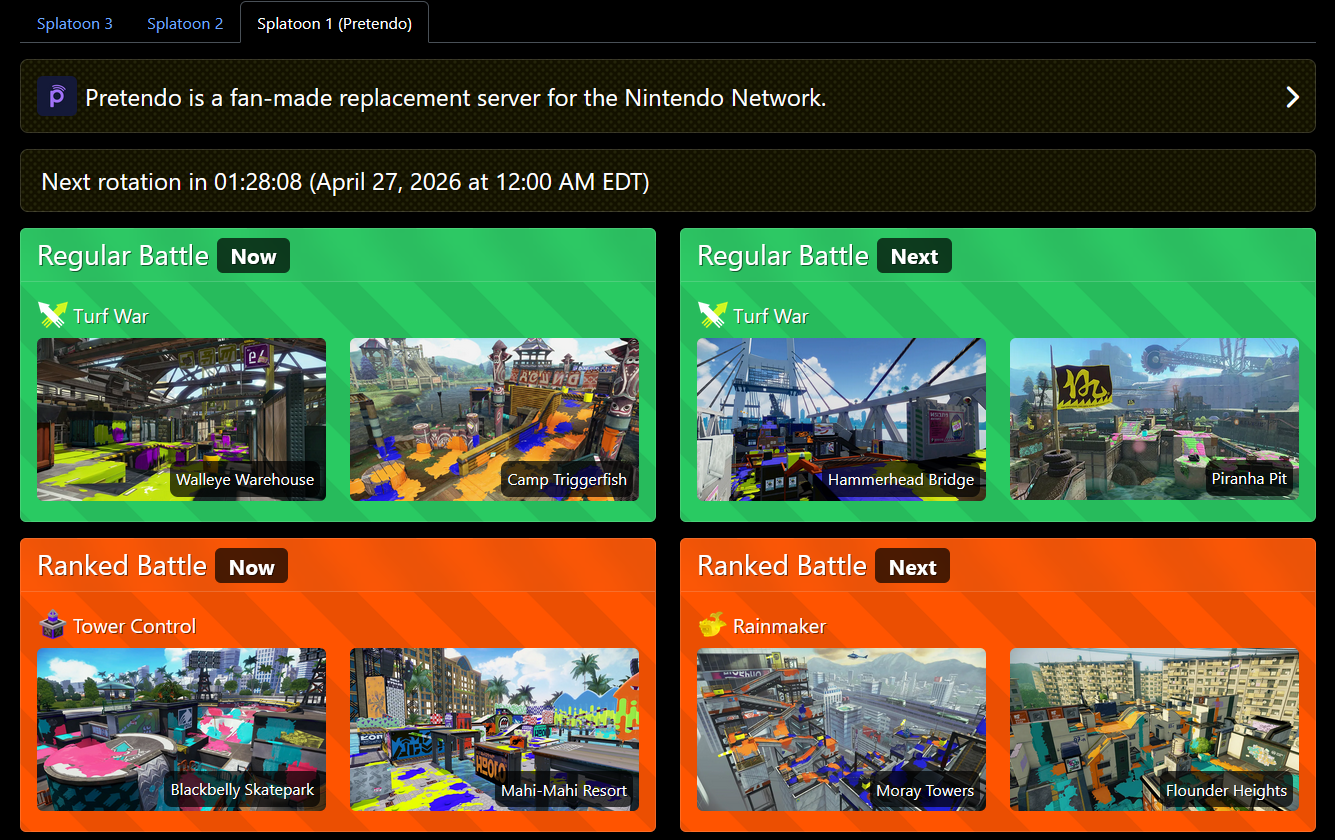The image size is (1335, 840).
Task: Open the Hammerhead Bridge stage image
Action: pos(841,419)
